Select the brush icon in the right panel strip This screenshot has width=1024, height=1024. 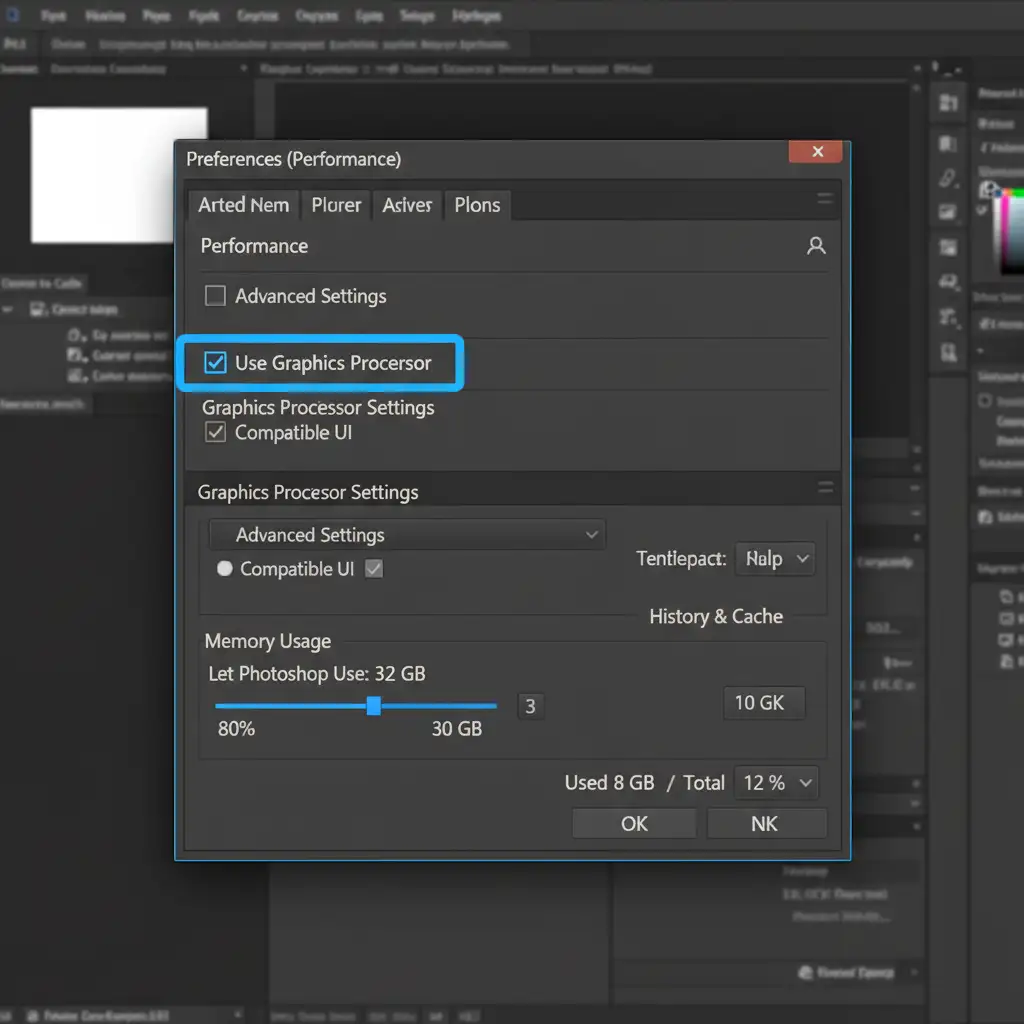coord(948,179)
